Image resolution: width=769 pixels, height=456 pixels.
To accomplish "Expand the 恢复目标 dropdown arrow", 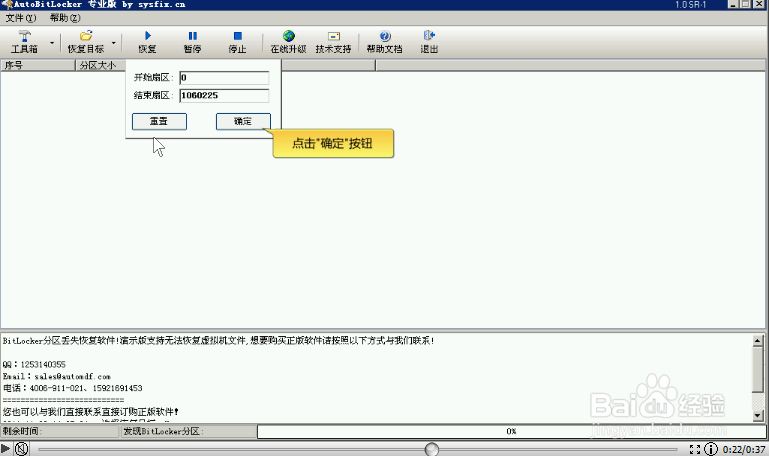I will [114, 43].
